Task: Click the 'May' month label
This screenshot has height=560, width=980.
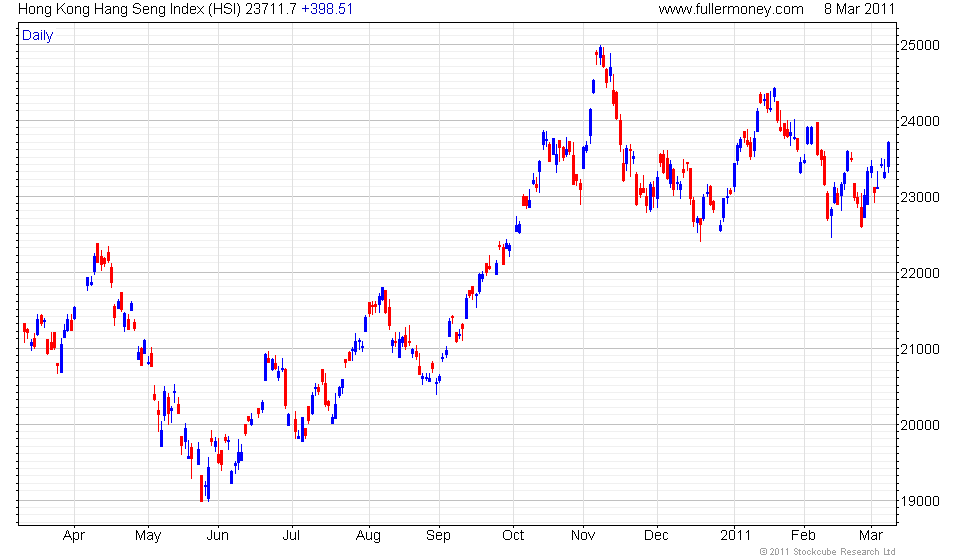Action: (148, 536)
